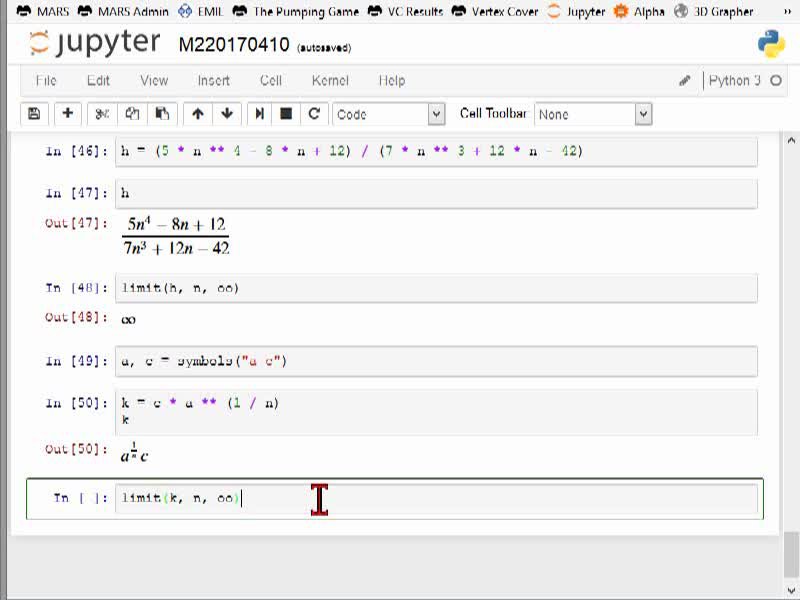
Task: Copy selected cells icon
Action: pos(132,114)
